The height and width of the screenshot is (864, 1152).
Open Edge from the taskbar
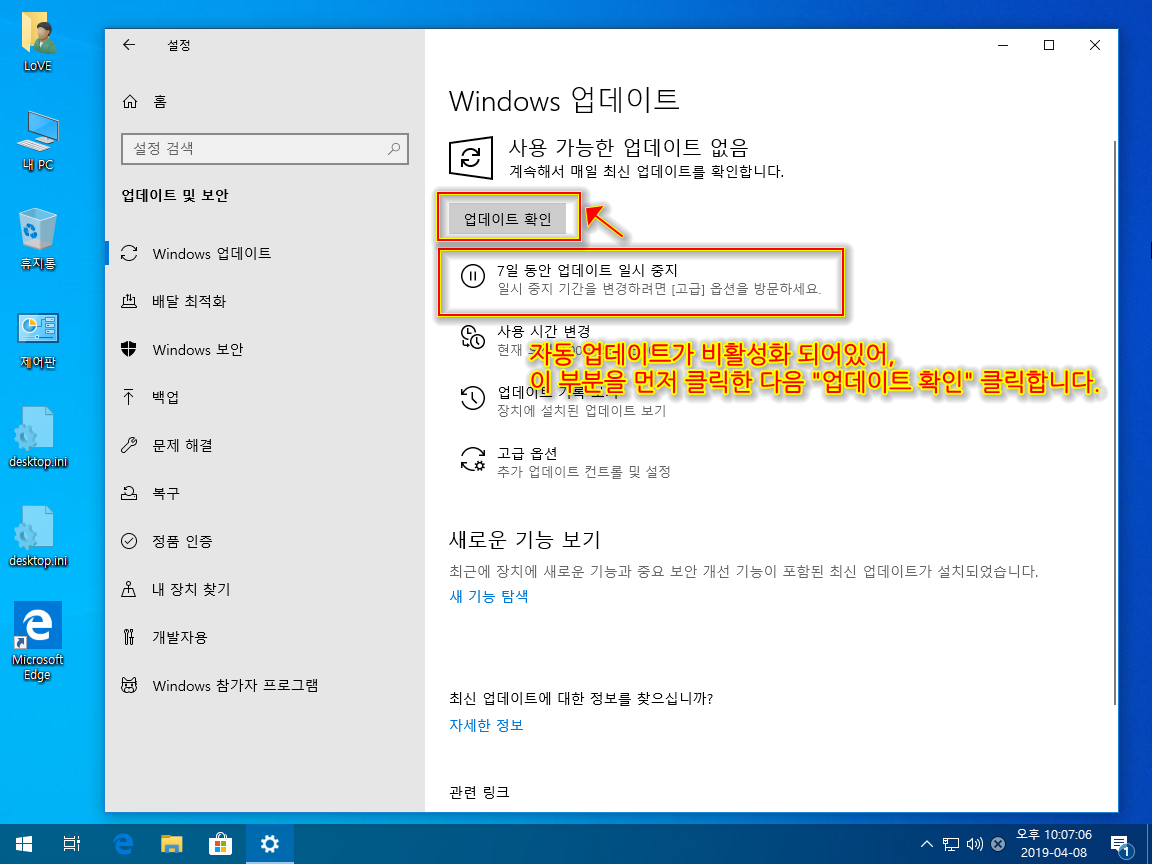tap(123, 844)
